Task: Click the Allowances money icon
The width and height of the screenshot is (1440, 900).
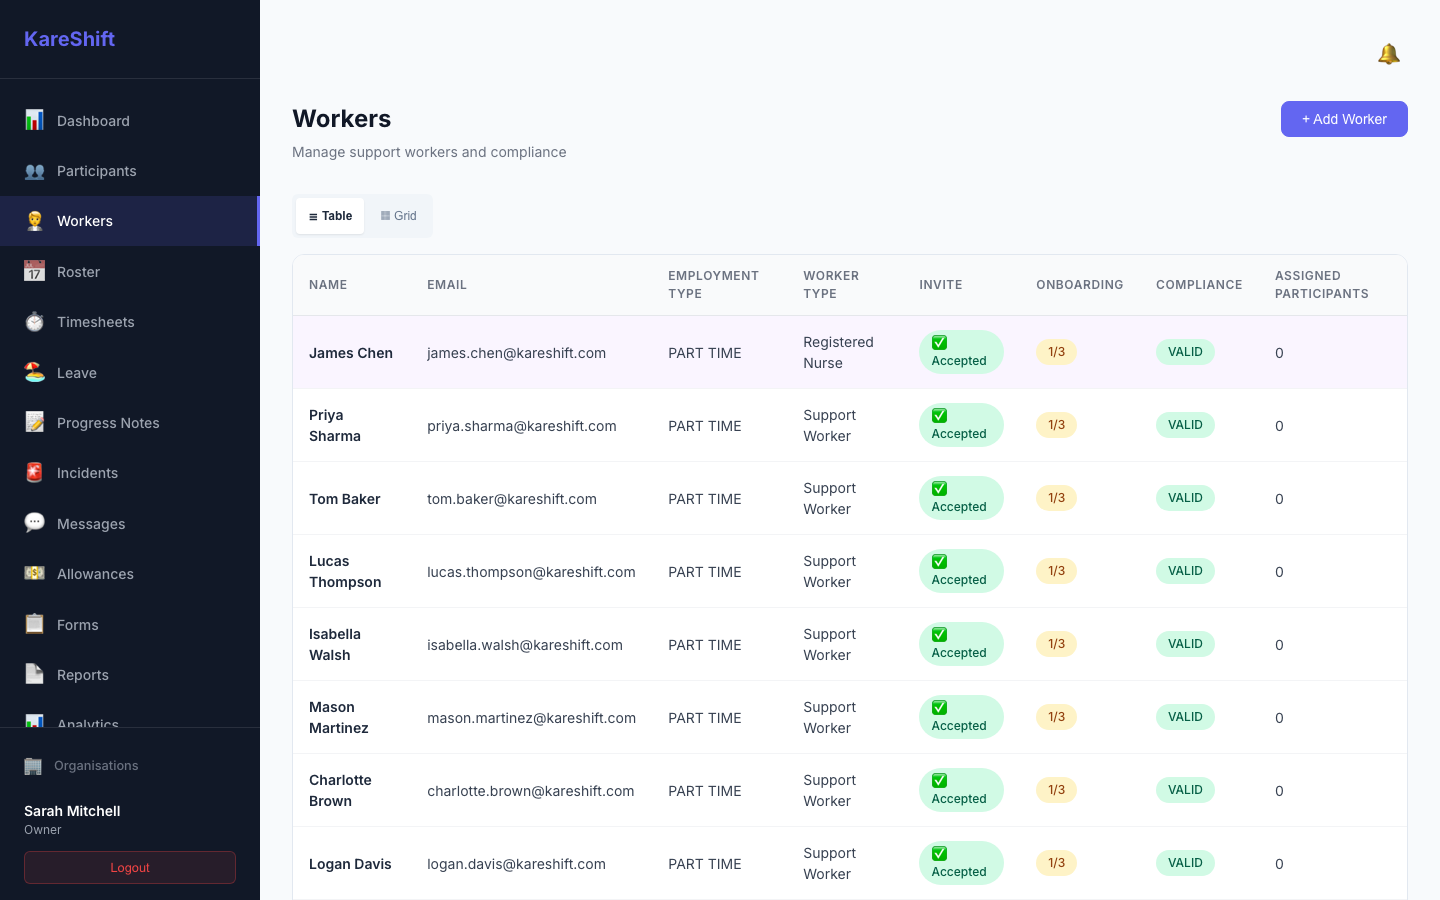Action: click(34, 573)
